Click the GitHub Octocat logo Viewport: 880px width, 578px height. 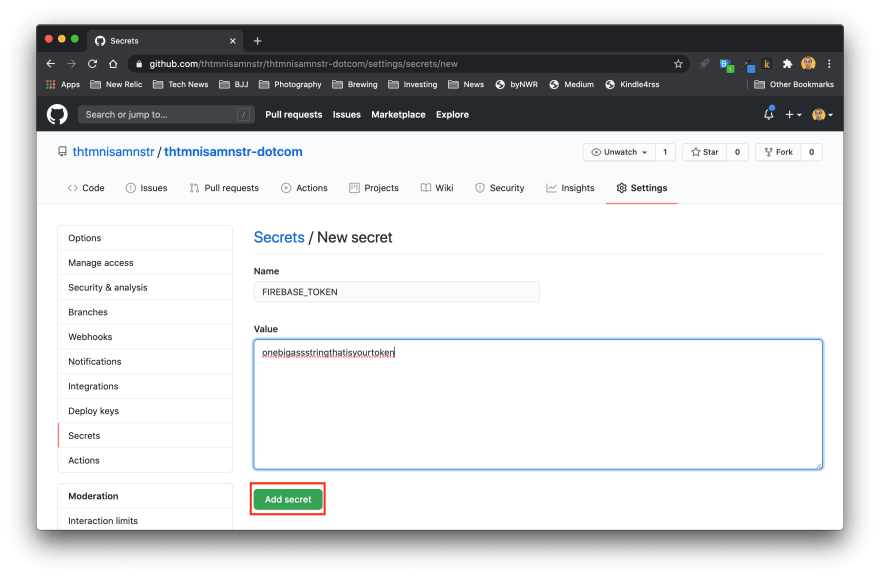[57, 114]
